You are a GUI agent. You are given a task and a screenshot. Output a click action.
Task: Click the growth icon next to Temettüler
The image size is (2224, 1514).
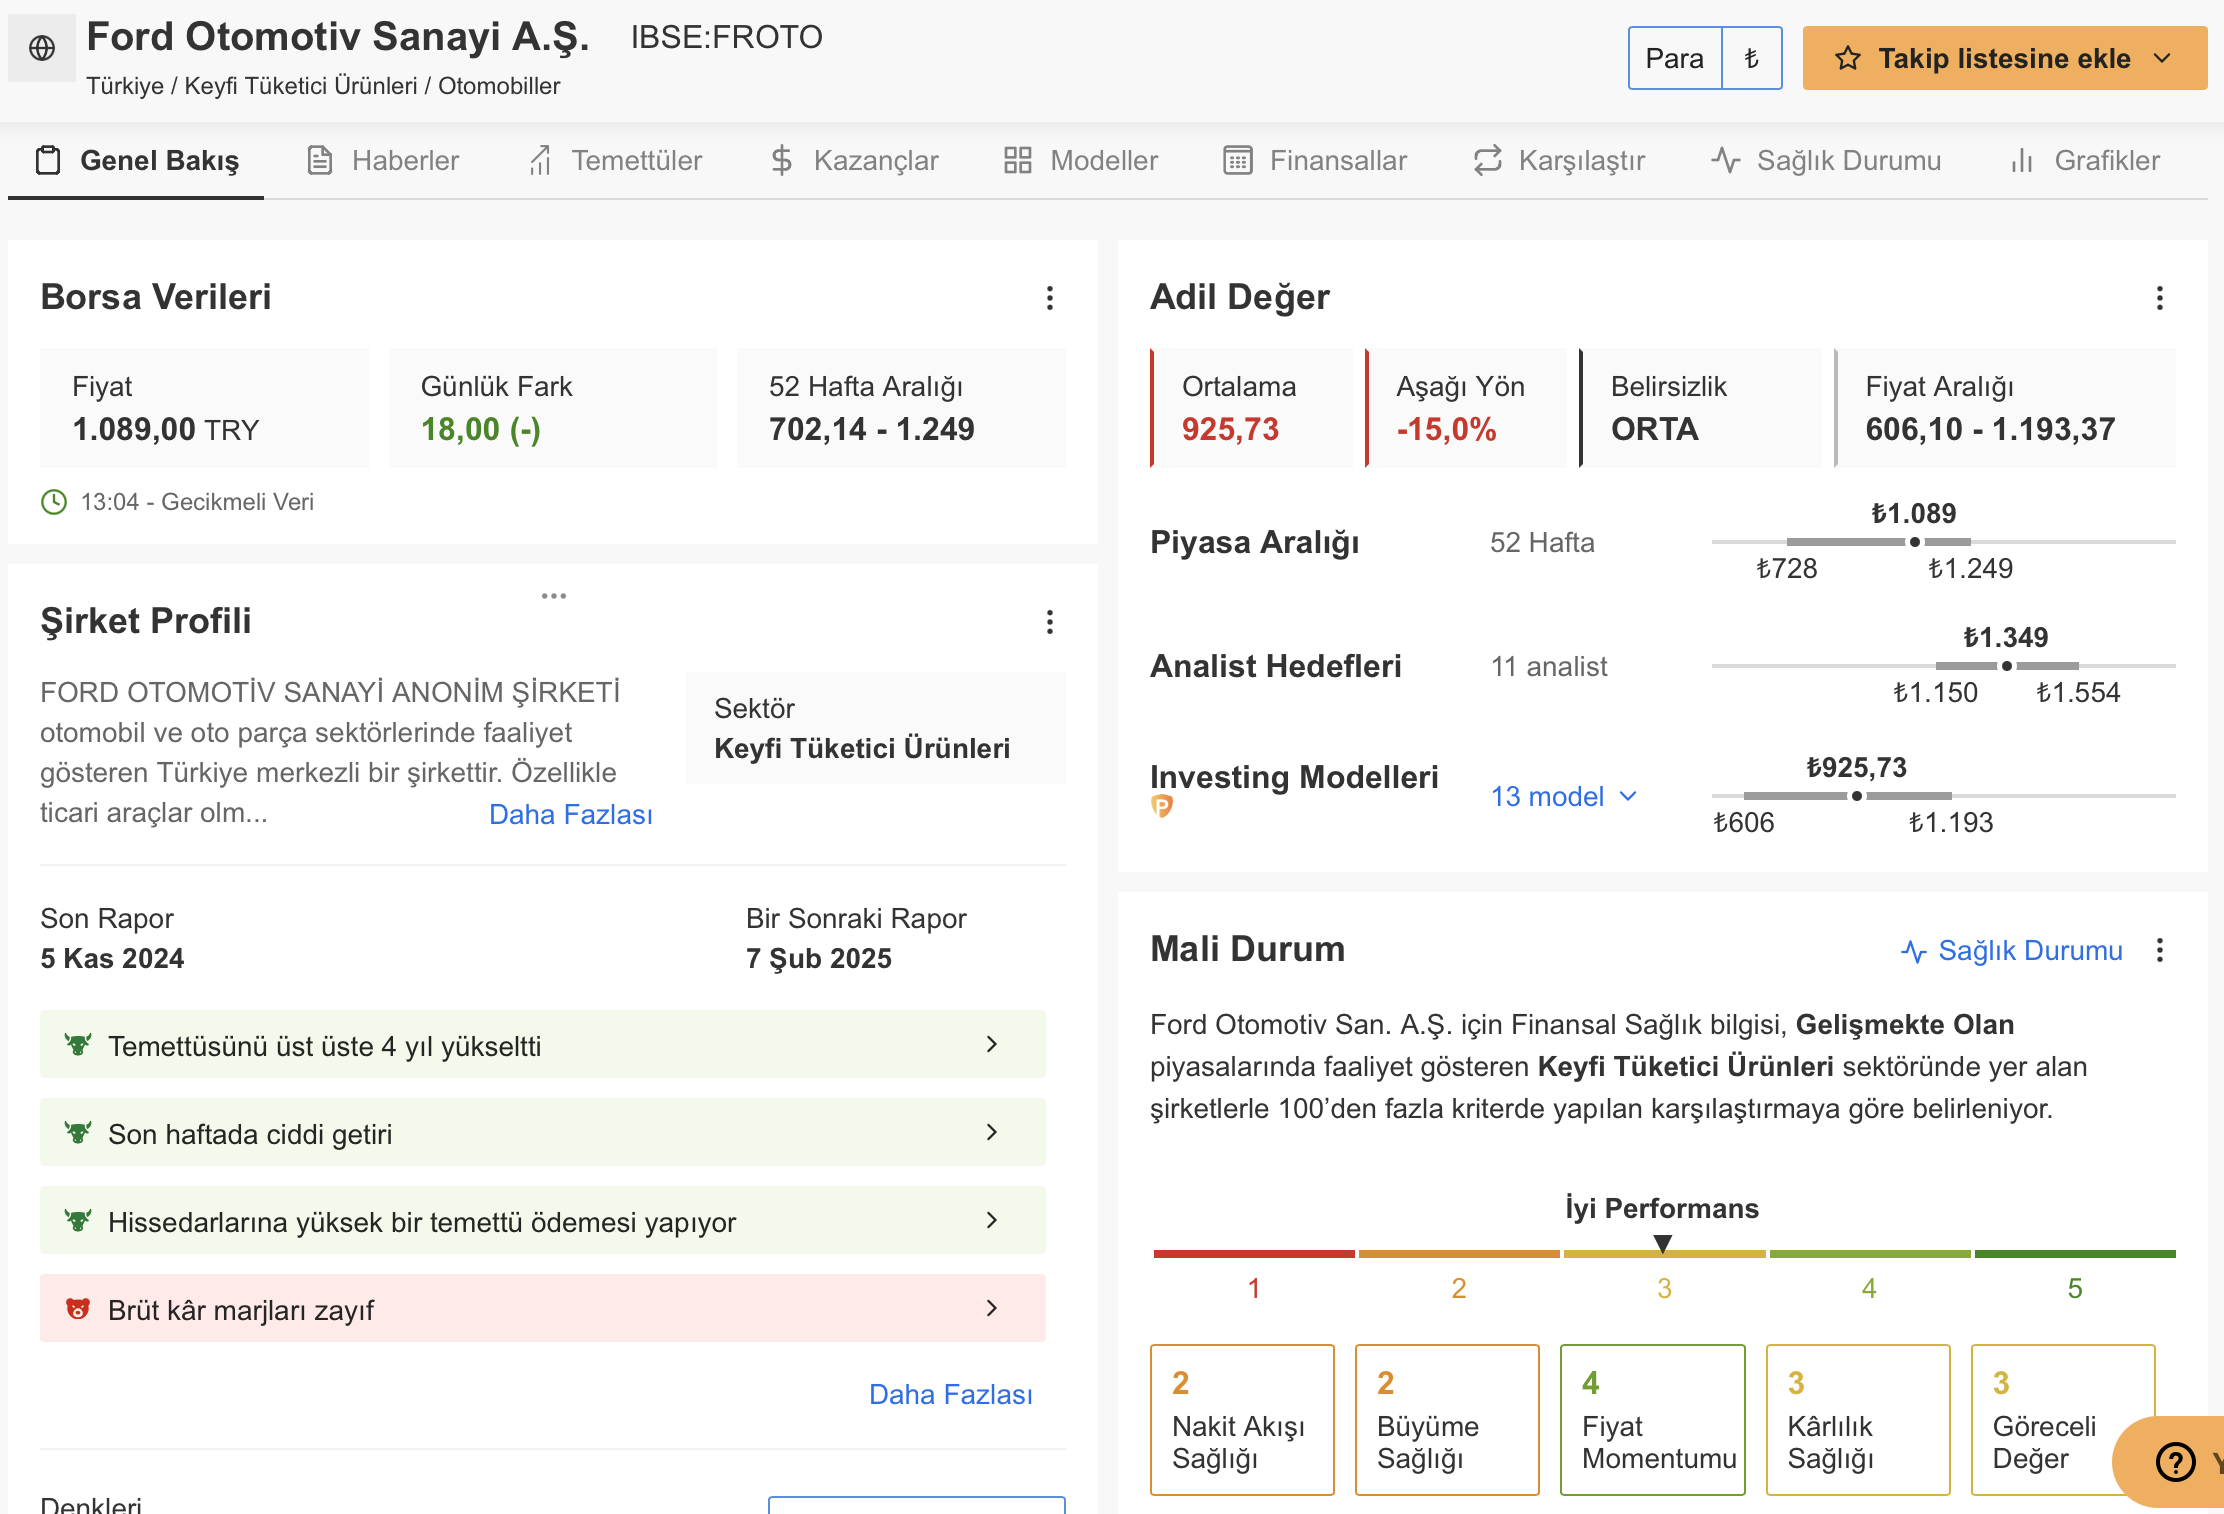point(540,161)
